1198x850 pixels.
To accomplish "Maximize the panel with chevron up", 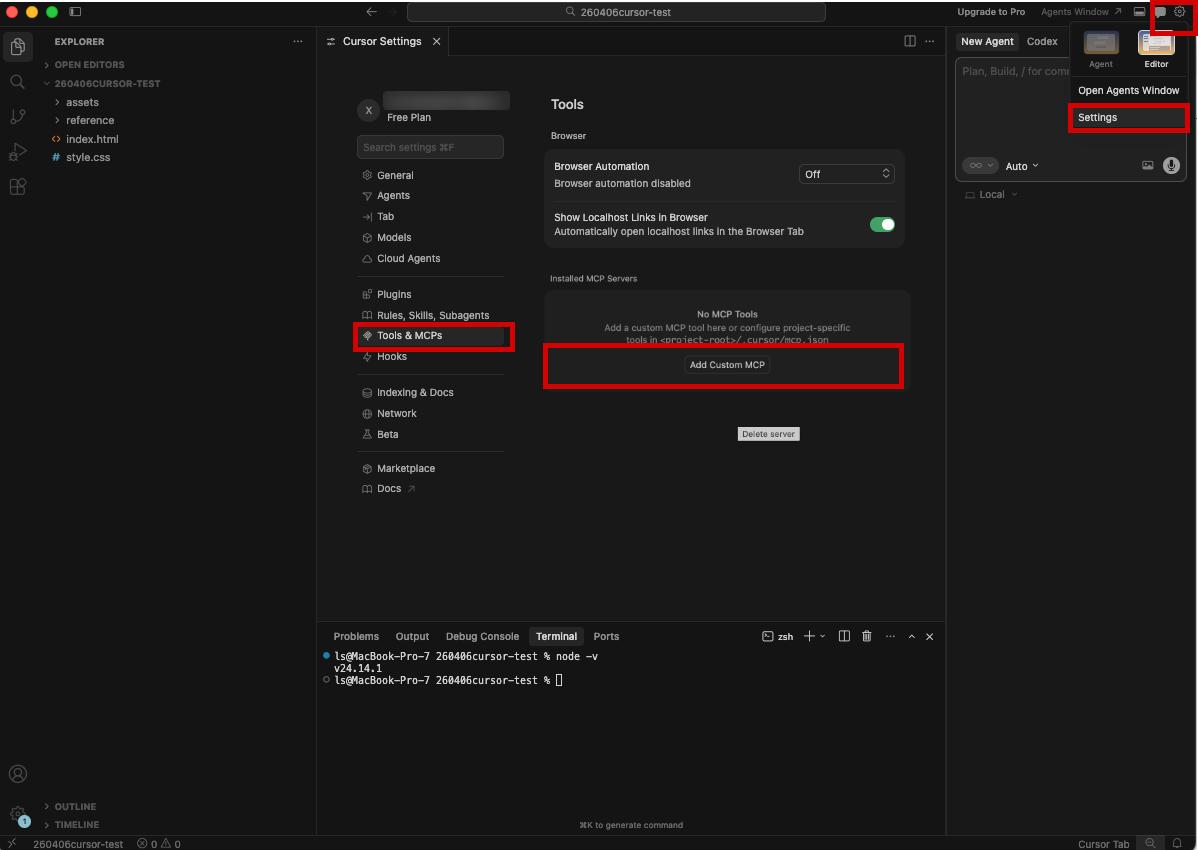I will tap(911, 636).
